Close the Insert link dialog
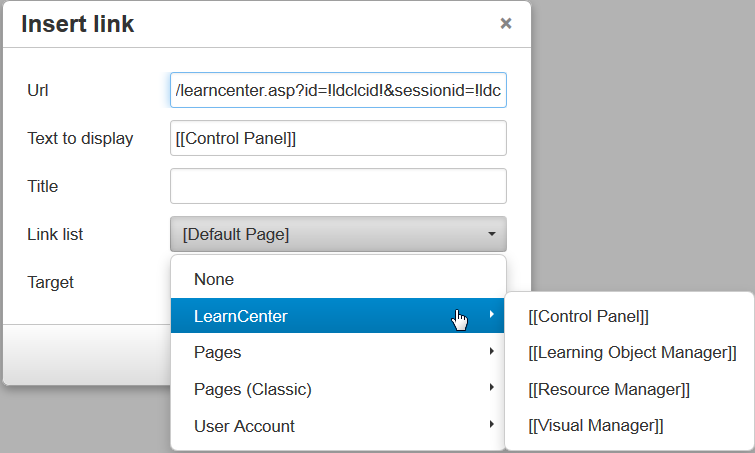This screenshot has width=755, height=453. [x=506, y=23]
